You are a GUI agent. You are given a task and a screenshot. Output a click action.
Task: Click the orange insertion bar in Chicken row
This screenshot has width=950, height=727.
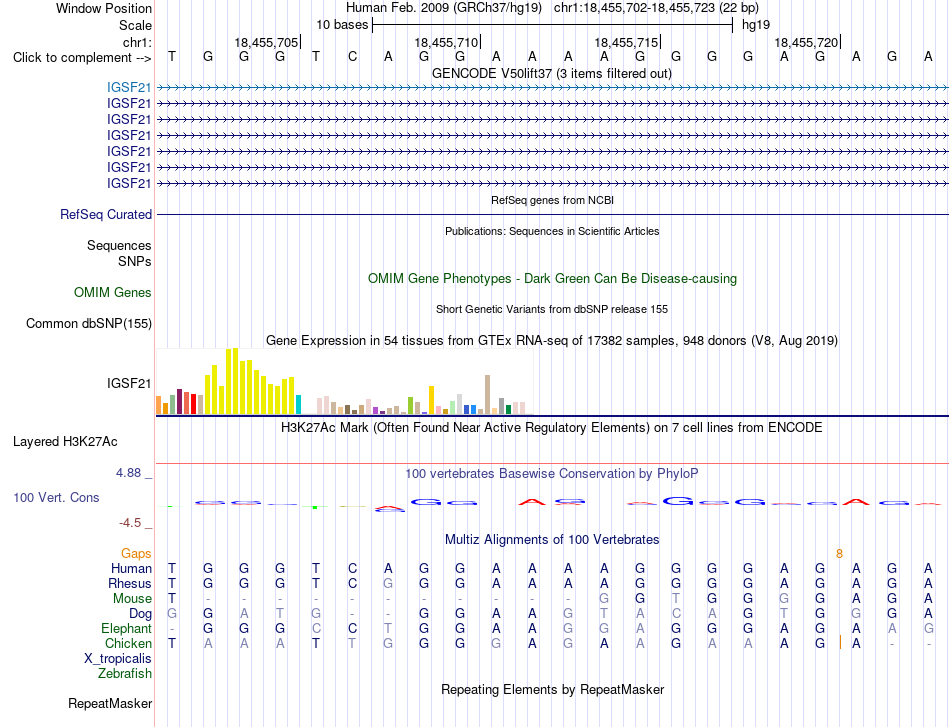[x=840, y=643]
